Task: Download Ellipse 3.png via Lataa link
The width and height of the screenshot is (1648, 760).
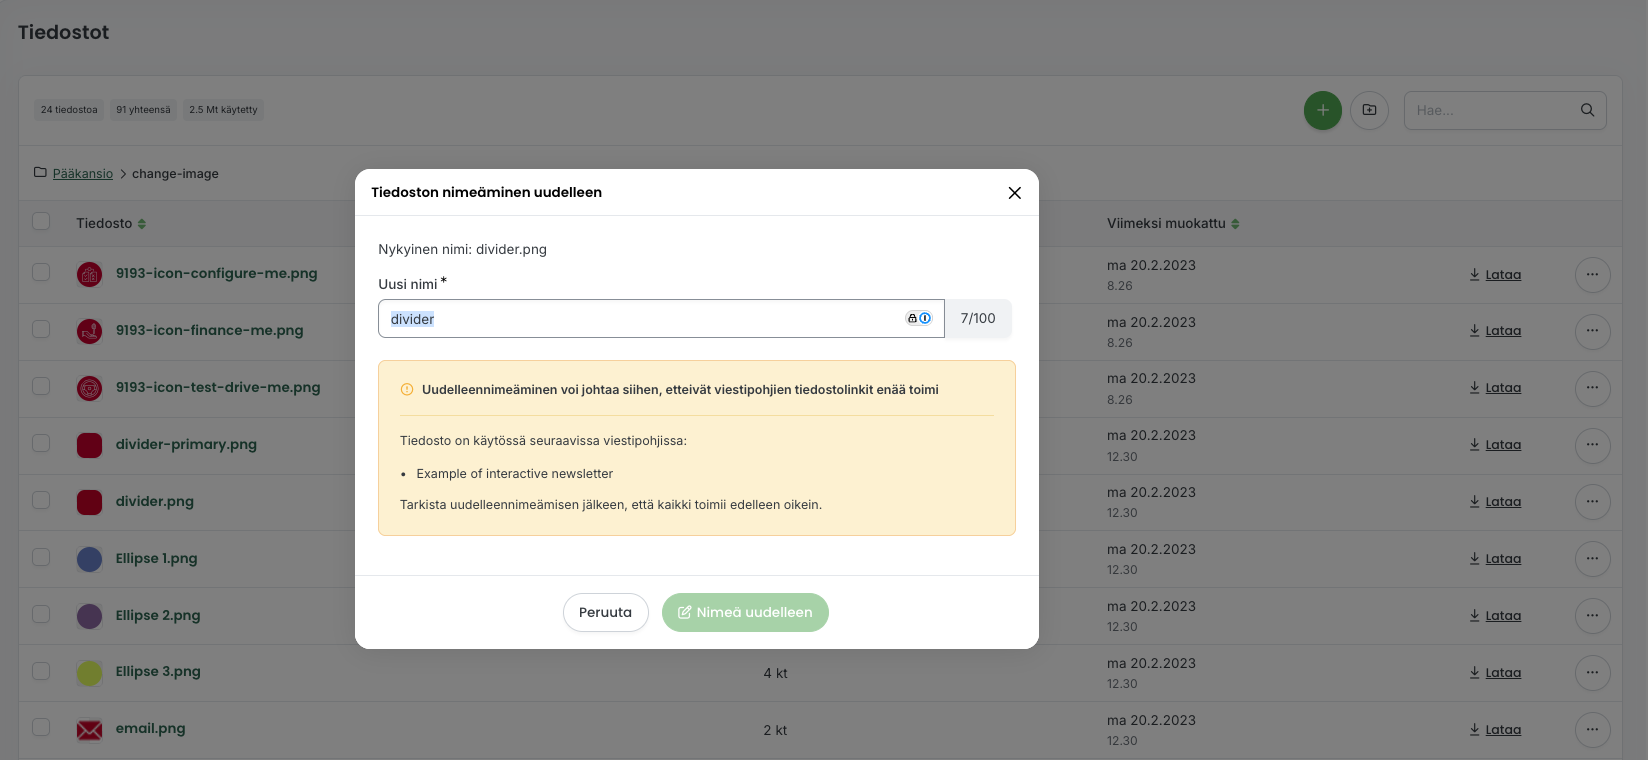Action: (1495, 673)
